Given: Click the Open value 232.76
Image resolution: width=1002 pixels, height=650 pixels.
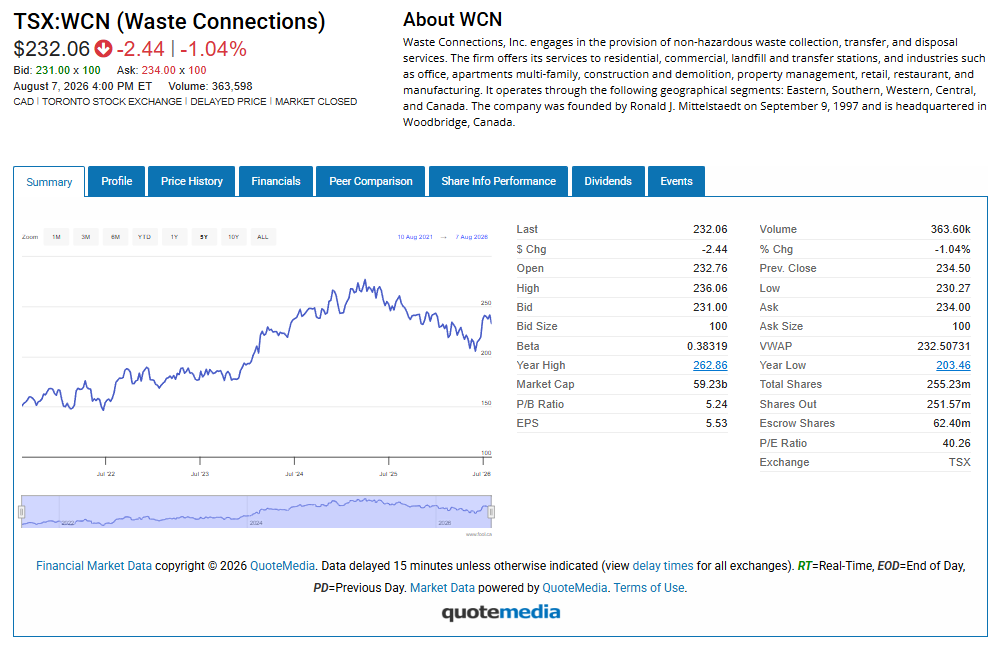Looking at the screenshot, I should [710, 268].
